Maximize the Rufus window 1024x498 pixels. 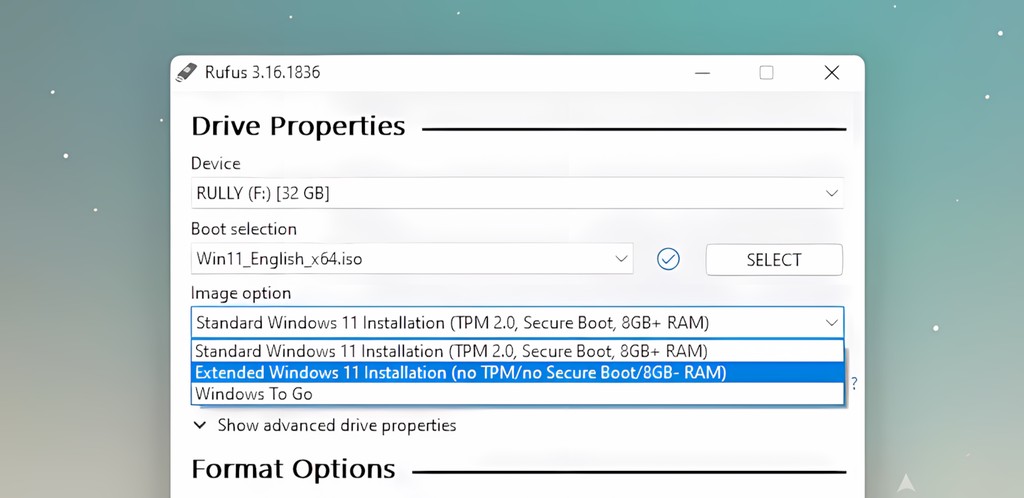click(766, 72)
